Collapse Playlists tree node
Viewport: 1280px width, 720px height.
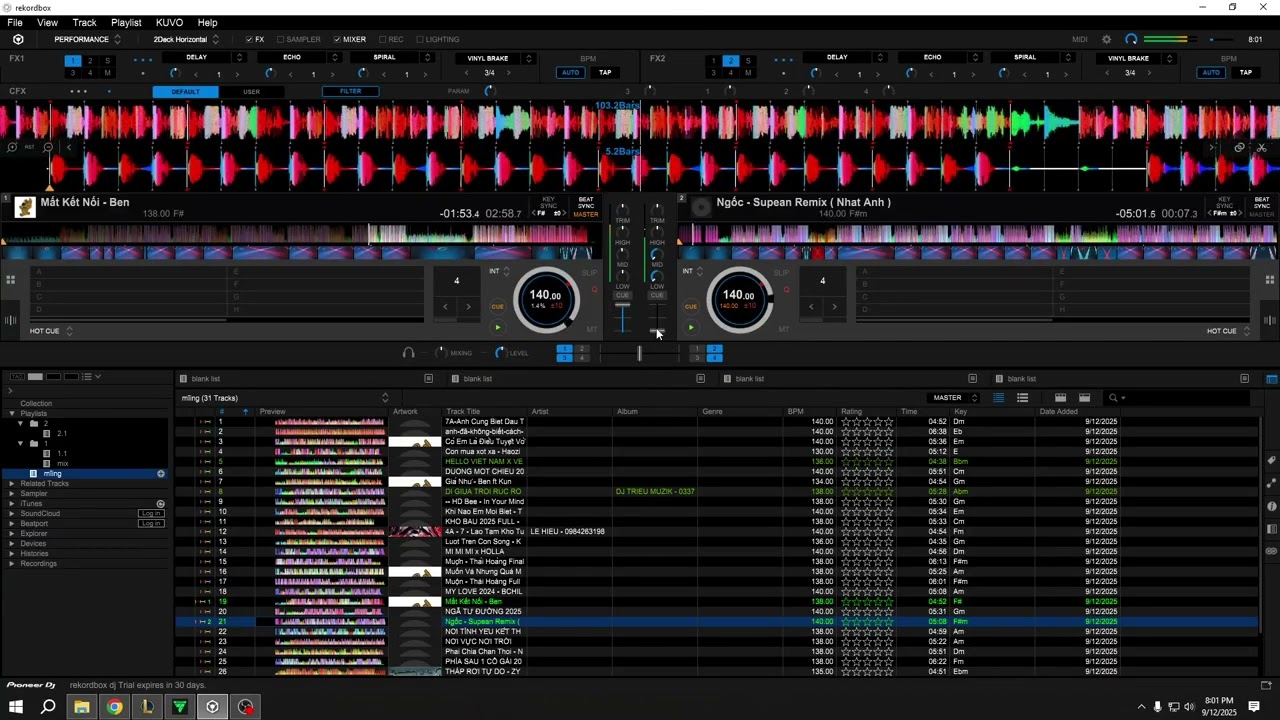click(12, 413)
